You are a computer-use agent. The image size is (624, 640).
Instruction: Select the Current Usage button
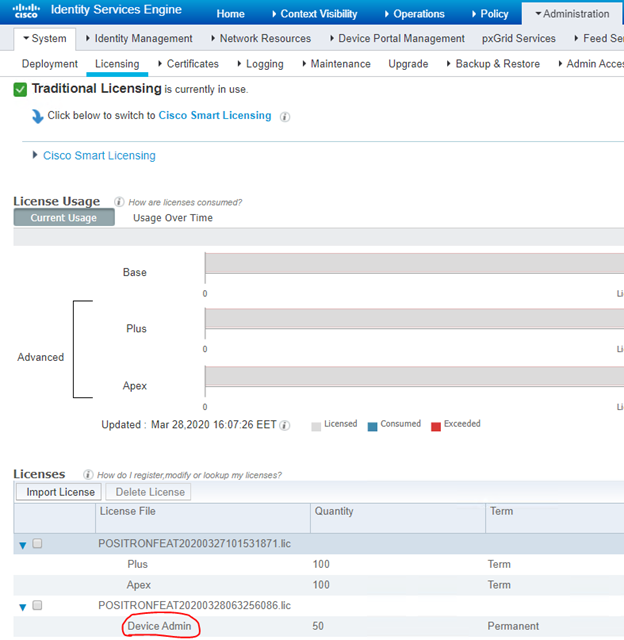pos(64,218)
